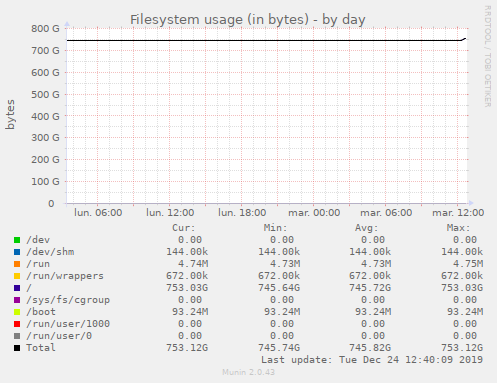Click the 144.00k Cur value for /dev/shm
Screen dimensions: 497x383
click(x=187, y=252)
